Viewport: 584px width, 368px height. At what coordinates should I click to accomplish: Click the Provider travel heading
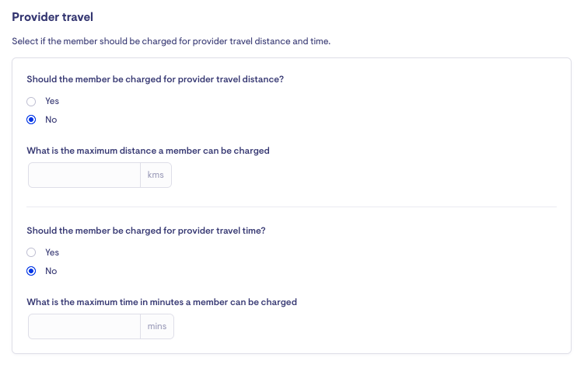pos(53,17)
